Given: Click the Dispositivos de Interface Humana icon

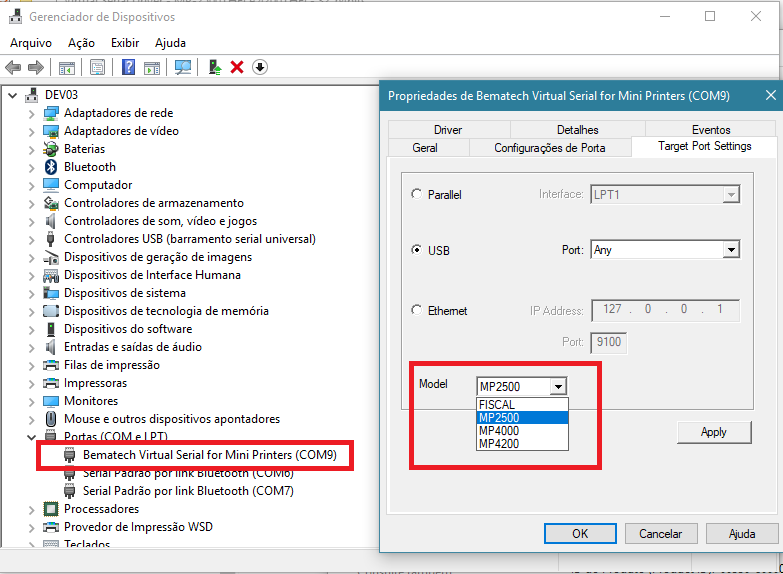Looking at the screenshot, I should pyautogui.click(x=51, y=275).
